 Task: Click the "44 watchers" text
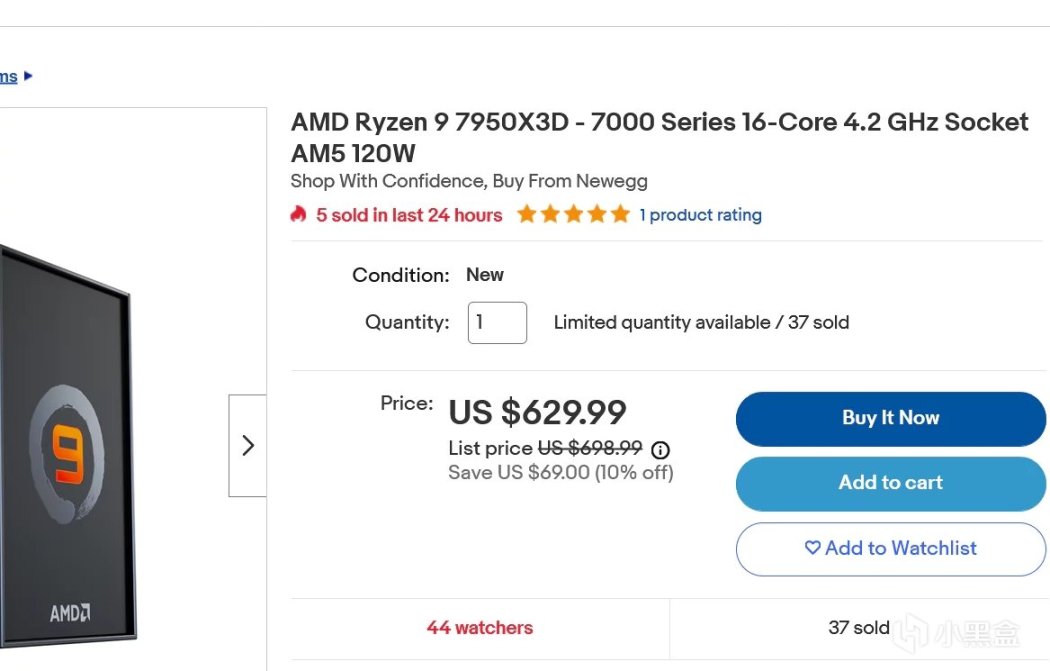click(x=479, y=628)
